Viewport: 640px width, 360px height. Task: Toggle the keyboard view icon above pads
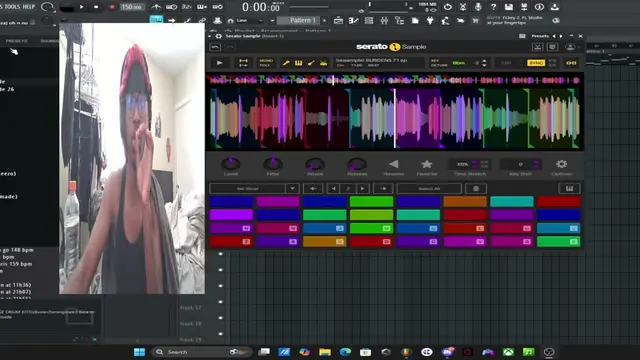569,188
